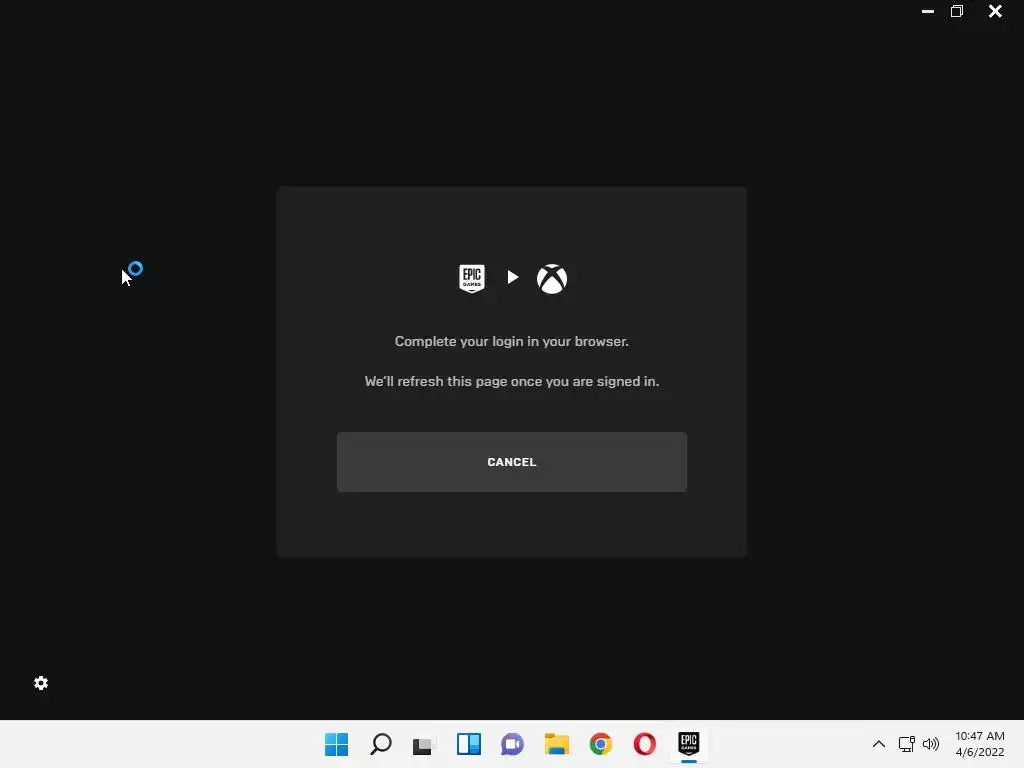Click the Xbox logo in the dialog

[x=552, y=279]
